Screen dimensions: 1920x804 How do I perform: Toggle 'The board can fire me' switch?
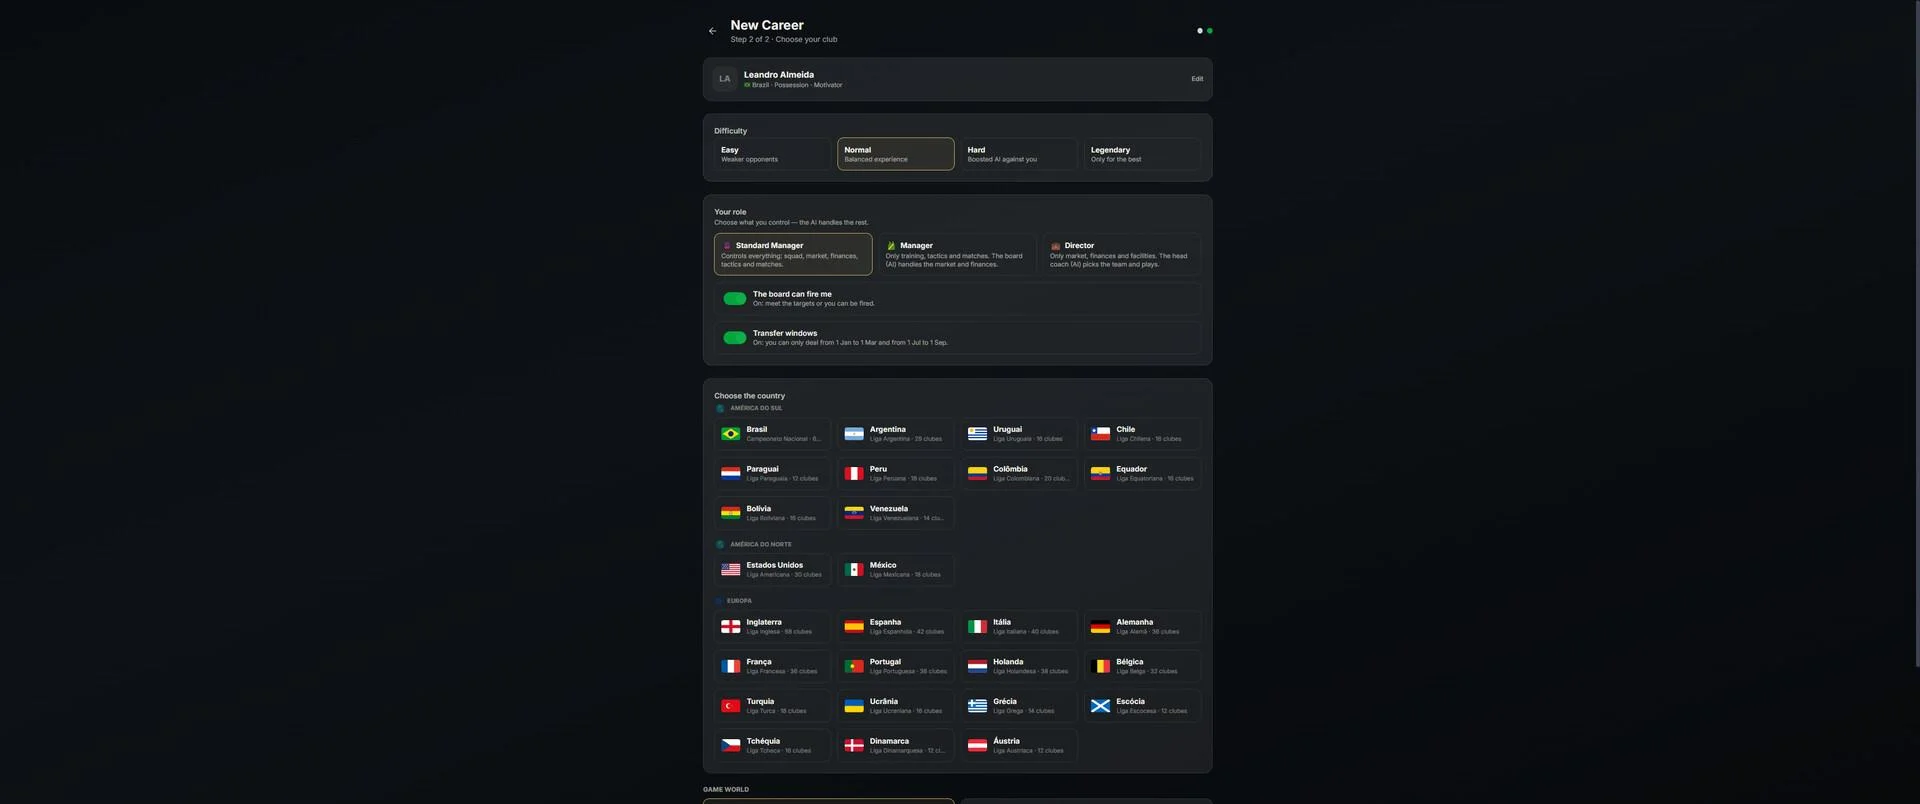click(x=735, y=299)
